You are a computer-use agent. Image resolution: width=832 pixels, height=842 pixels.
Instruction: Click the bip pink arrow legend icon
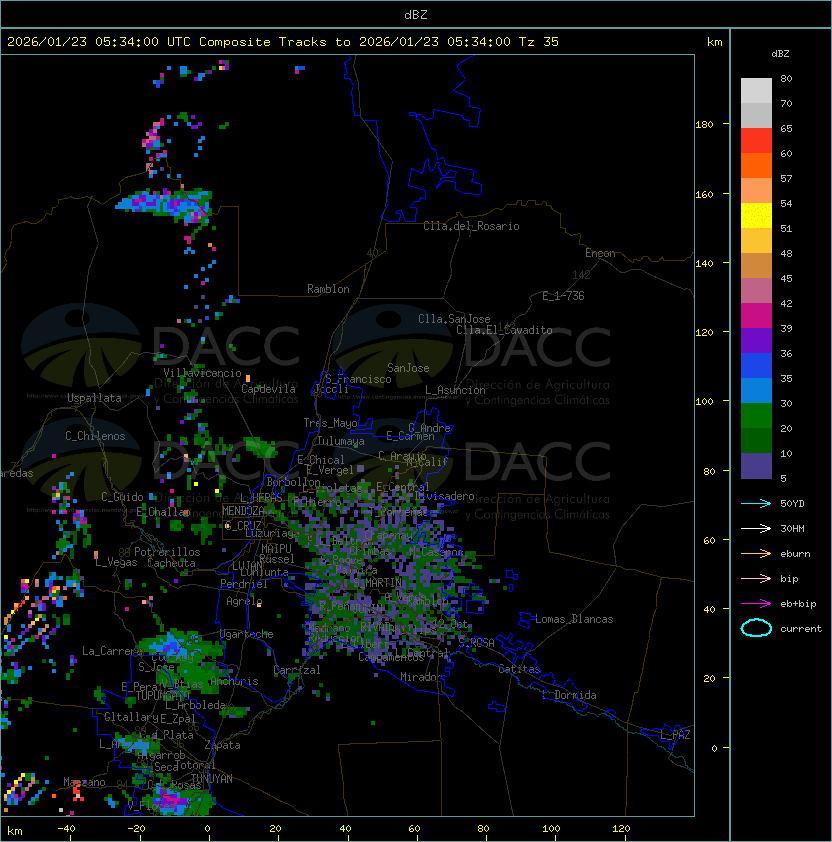[x=756, y=578]
